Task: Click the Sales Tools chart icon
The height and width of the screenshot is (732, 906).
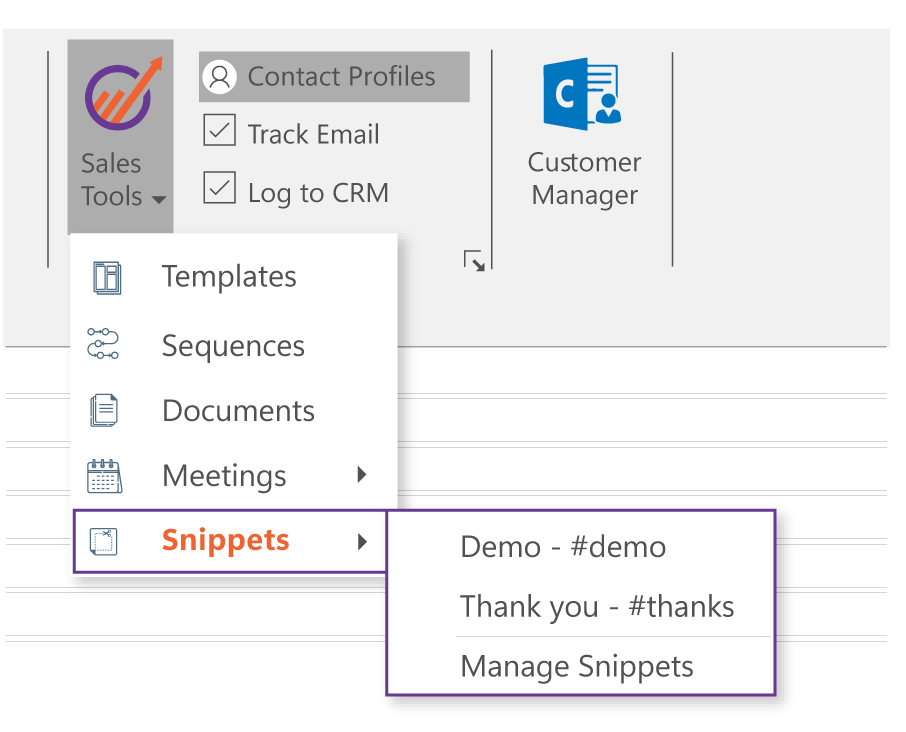Action: coord(120,96)
